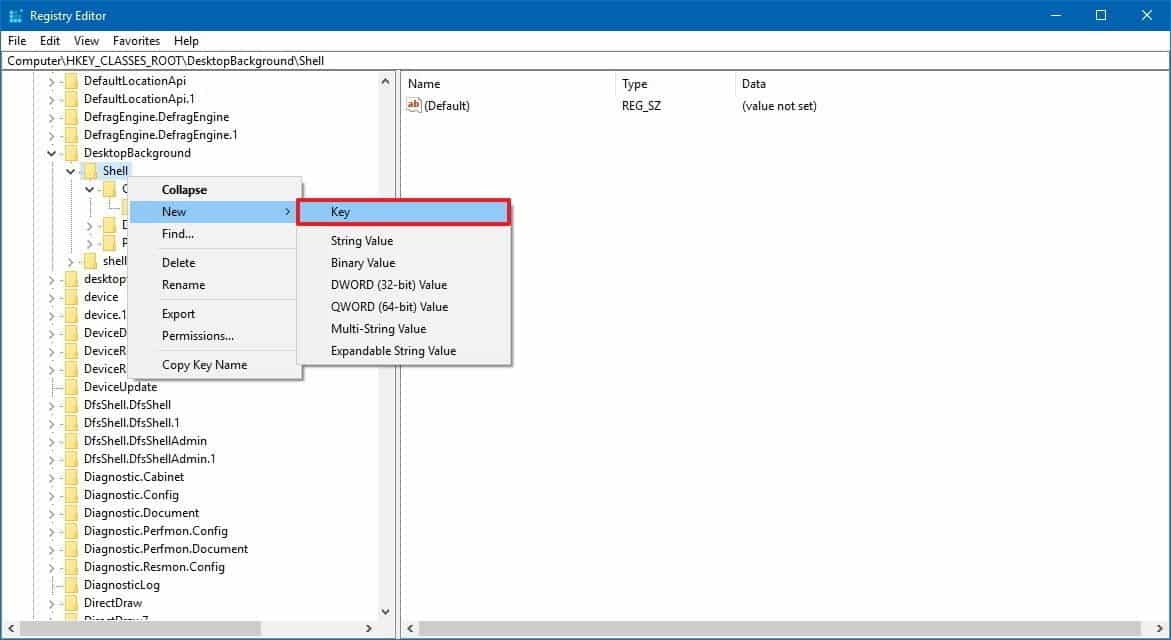Click the folder icon next to DefaultLocationApi
Viewport: 1171px width, 640px height.
[72, 81]
